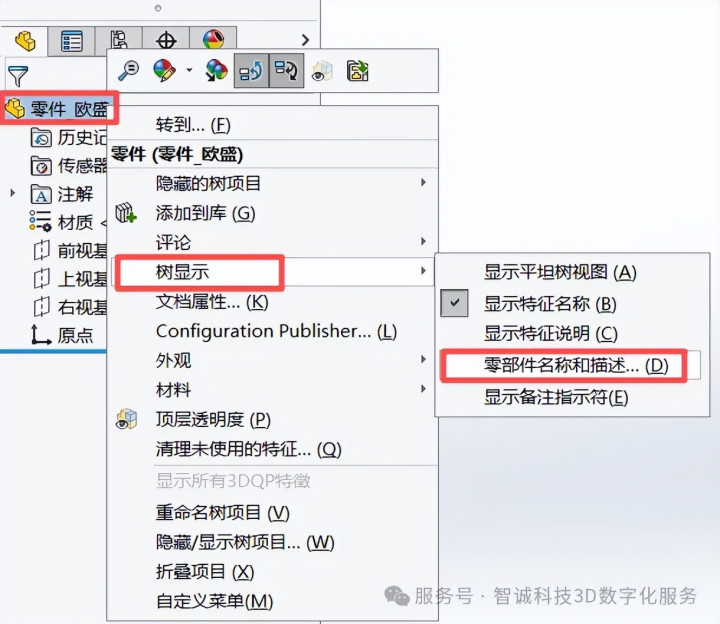Click the eye transparency icon in toolbar
The height and width of the screenshot is (624, 720).
coord(322,71)
